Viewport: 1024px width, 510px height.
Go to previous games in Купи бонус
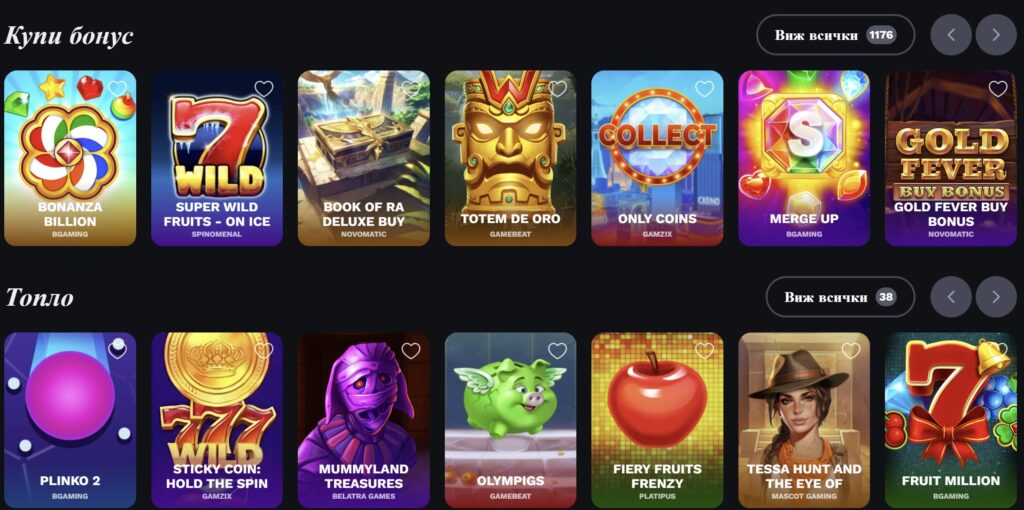pyautogui.click(x=951, y=35)
